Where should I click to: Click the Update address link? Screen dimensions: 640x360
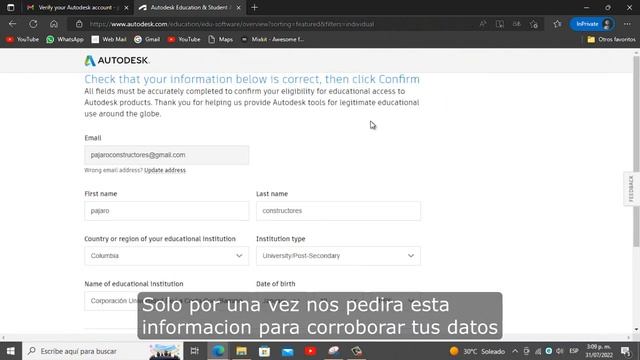coord(165,170)
